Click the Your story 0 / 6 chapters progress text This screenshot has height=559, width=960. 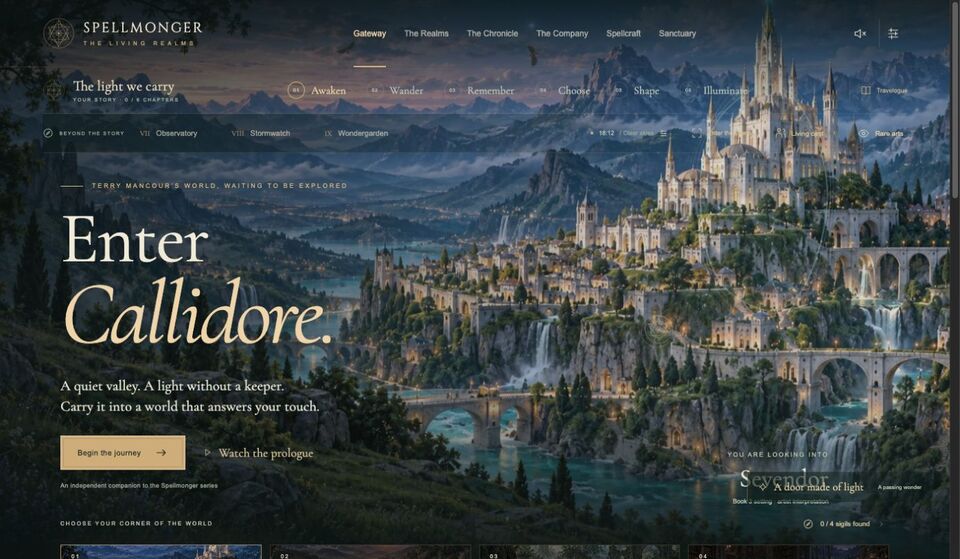point(126,100)
